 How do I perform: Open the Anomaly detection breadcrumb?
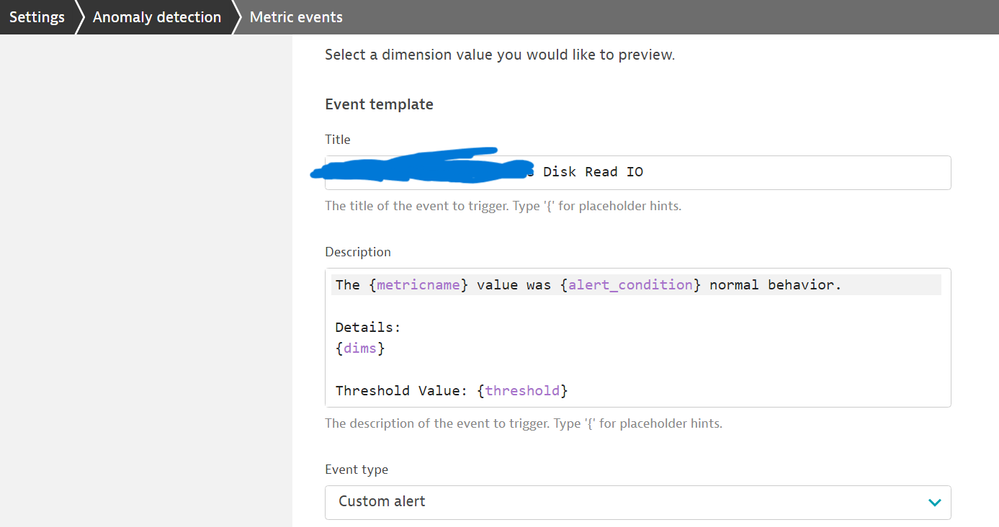point(156,17)
